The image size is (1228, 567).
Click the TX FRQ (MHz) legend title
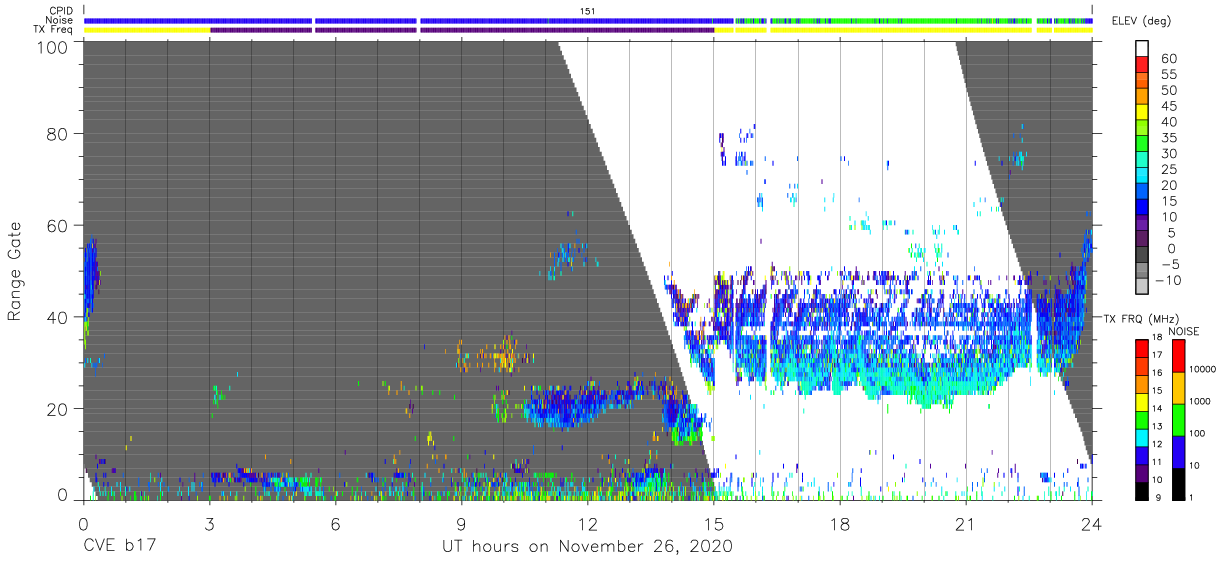click(x=1141, y=318)
